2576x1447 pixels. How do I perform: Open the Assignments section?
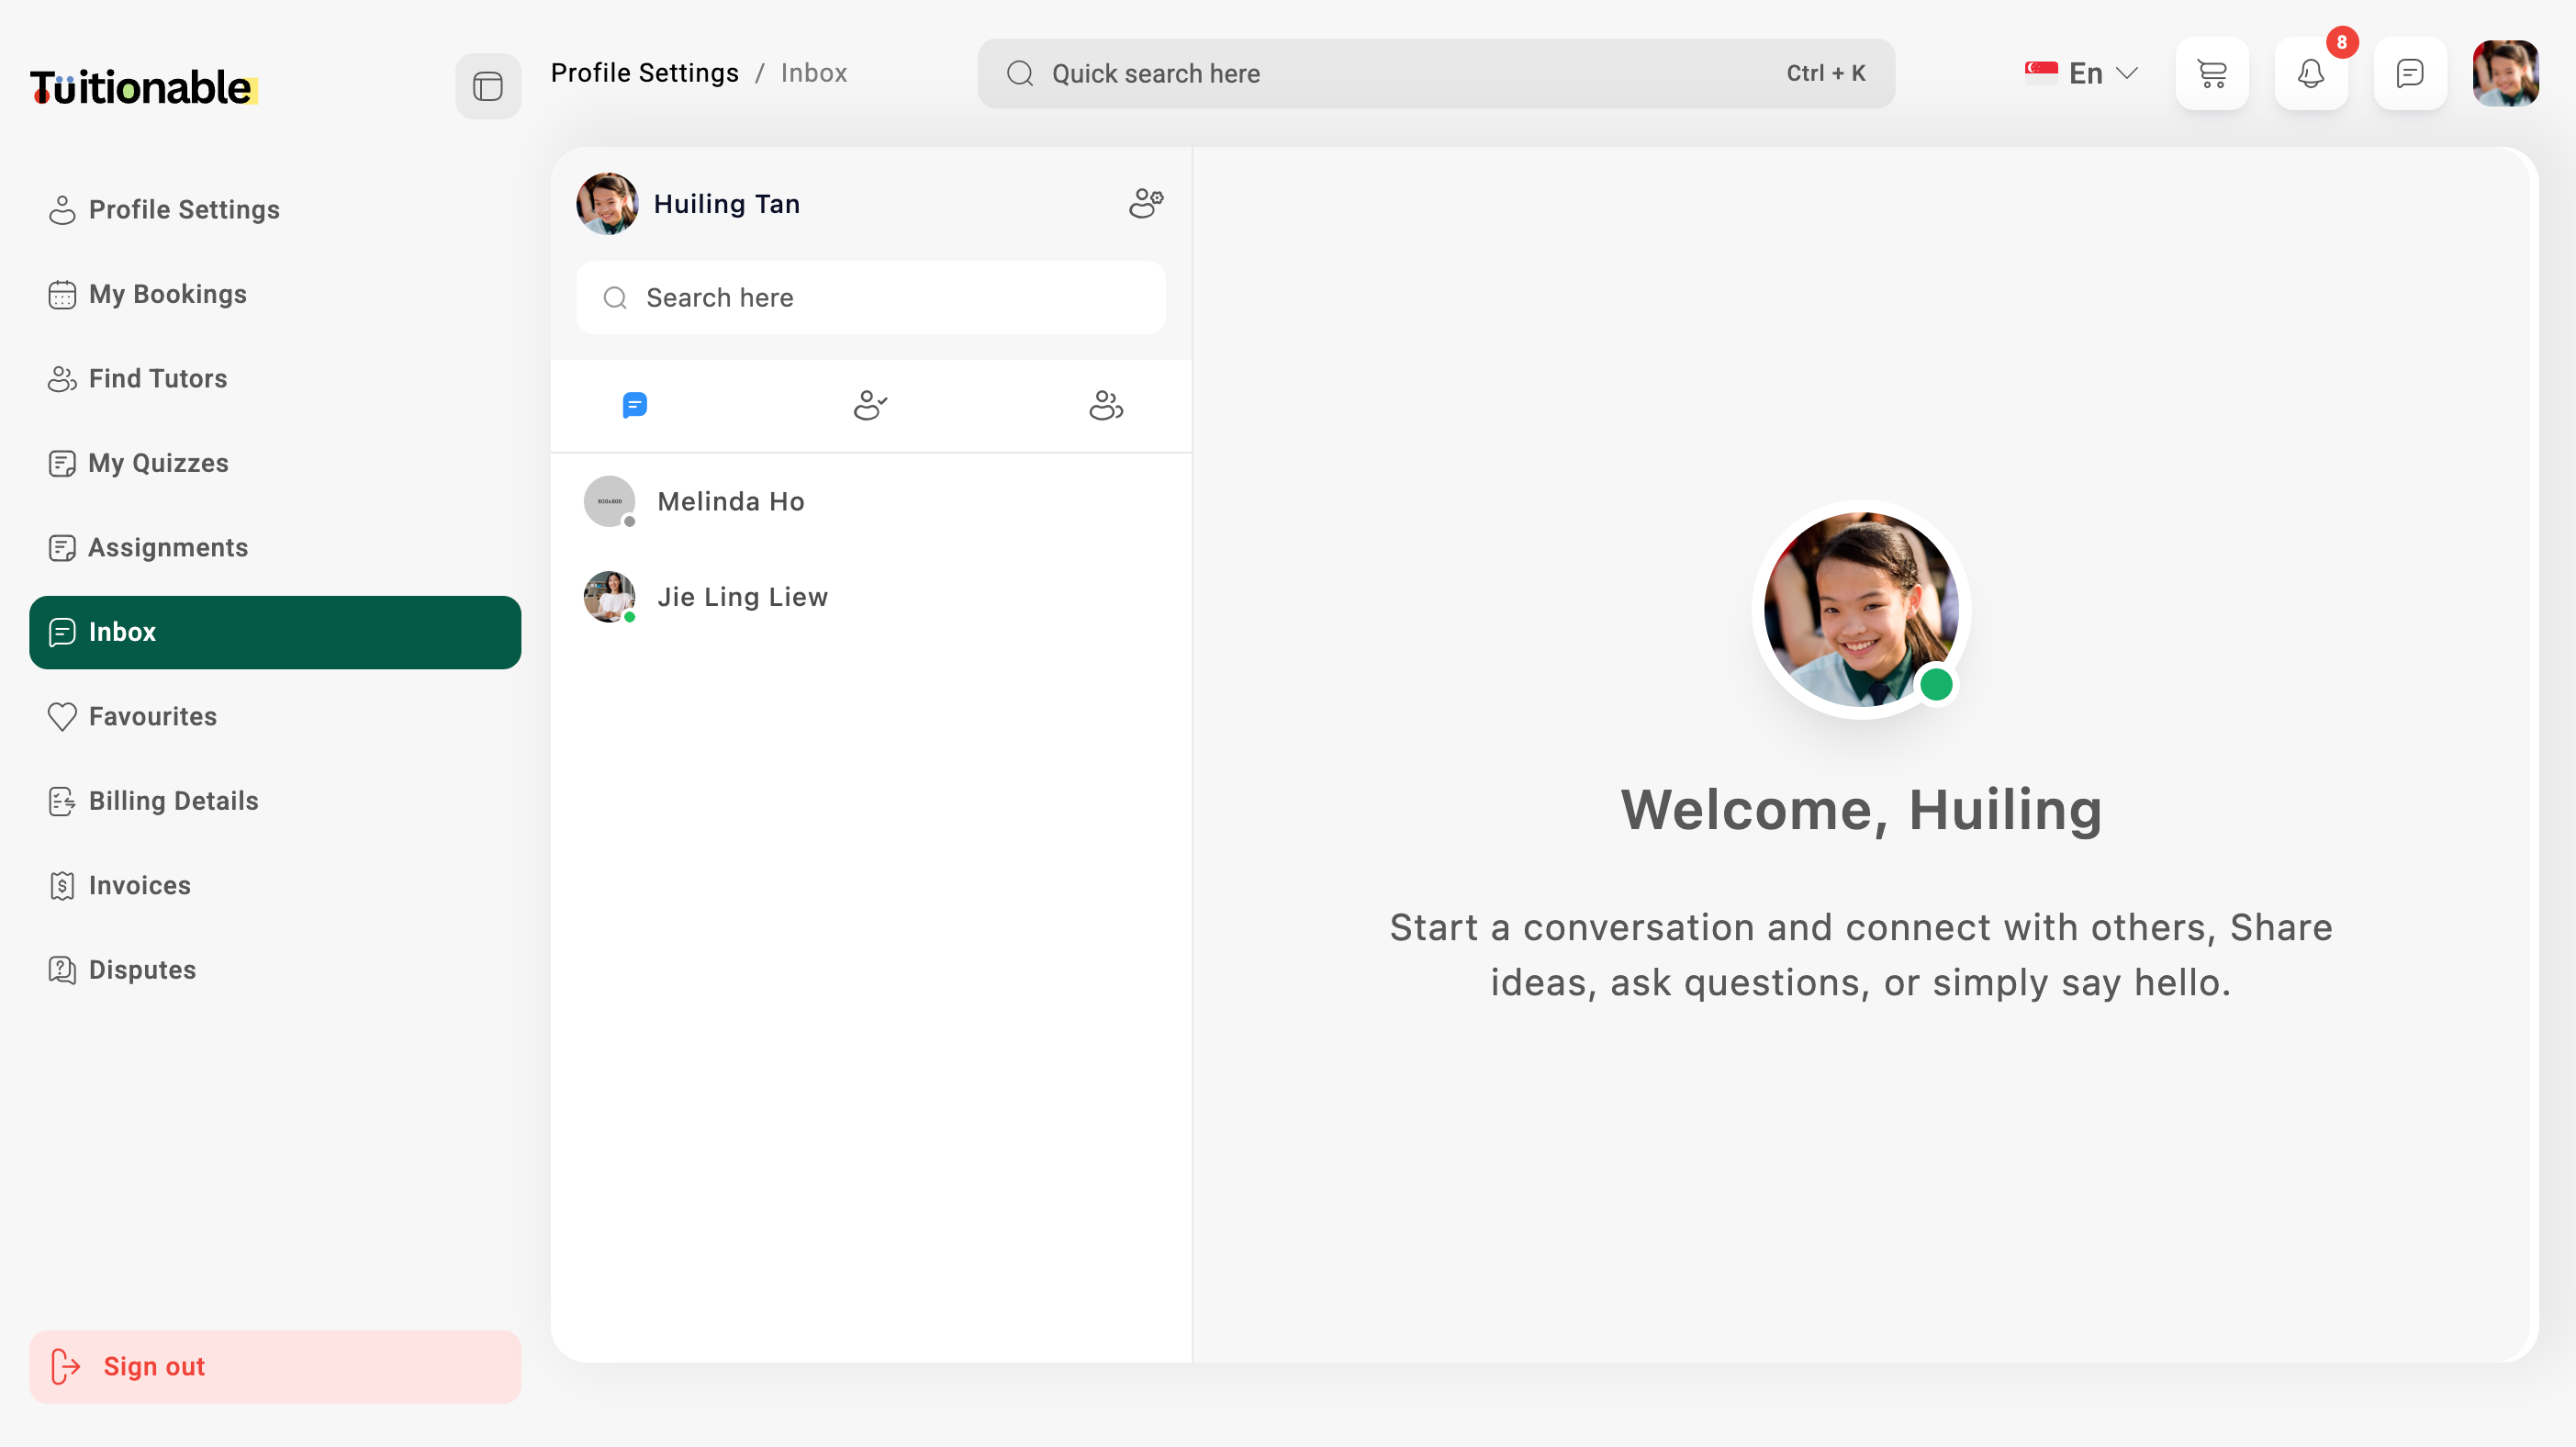(168, 547)
